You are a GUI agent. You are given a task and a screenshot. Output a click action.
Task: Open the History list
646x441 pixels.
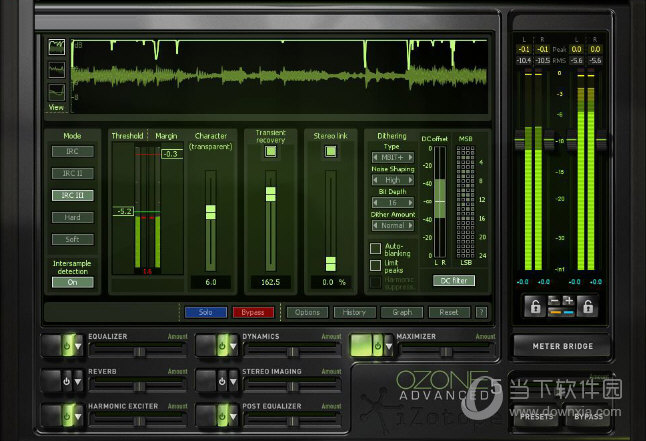tap(354, 312)
